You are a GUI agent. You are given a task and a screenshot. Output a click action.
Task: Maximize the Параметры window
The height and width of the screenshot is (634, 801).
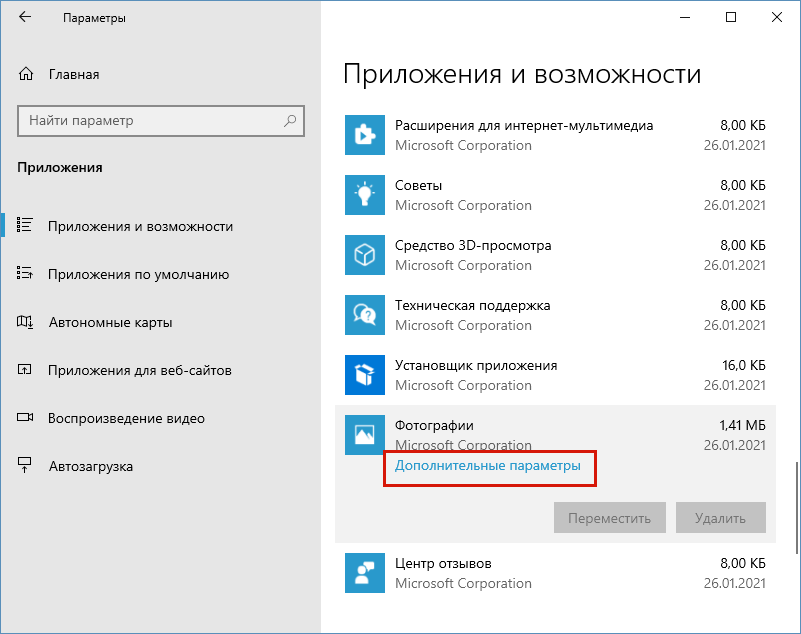pyautogui.click(x=731, y=17)
